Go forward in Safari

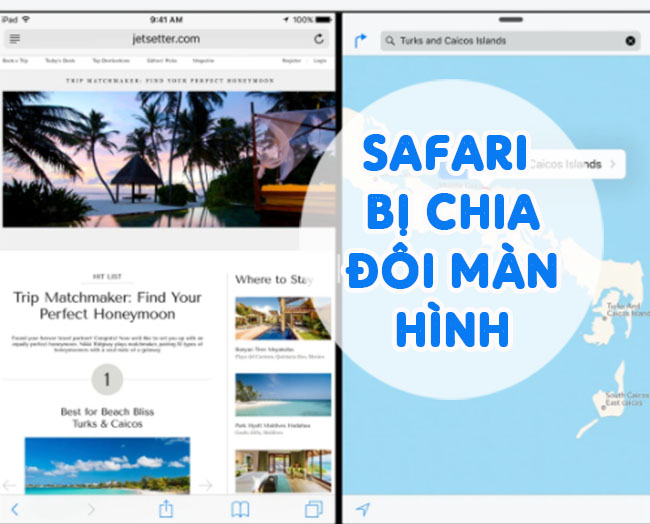click(91, 509)
